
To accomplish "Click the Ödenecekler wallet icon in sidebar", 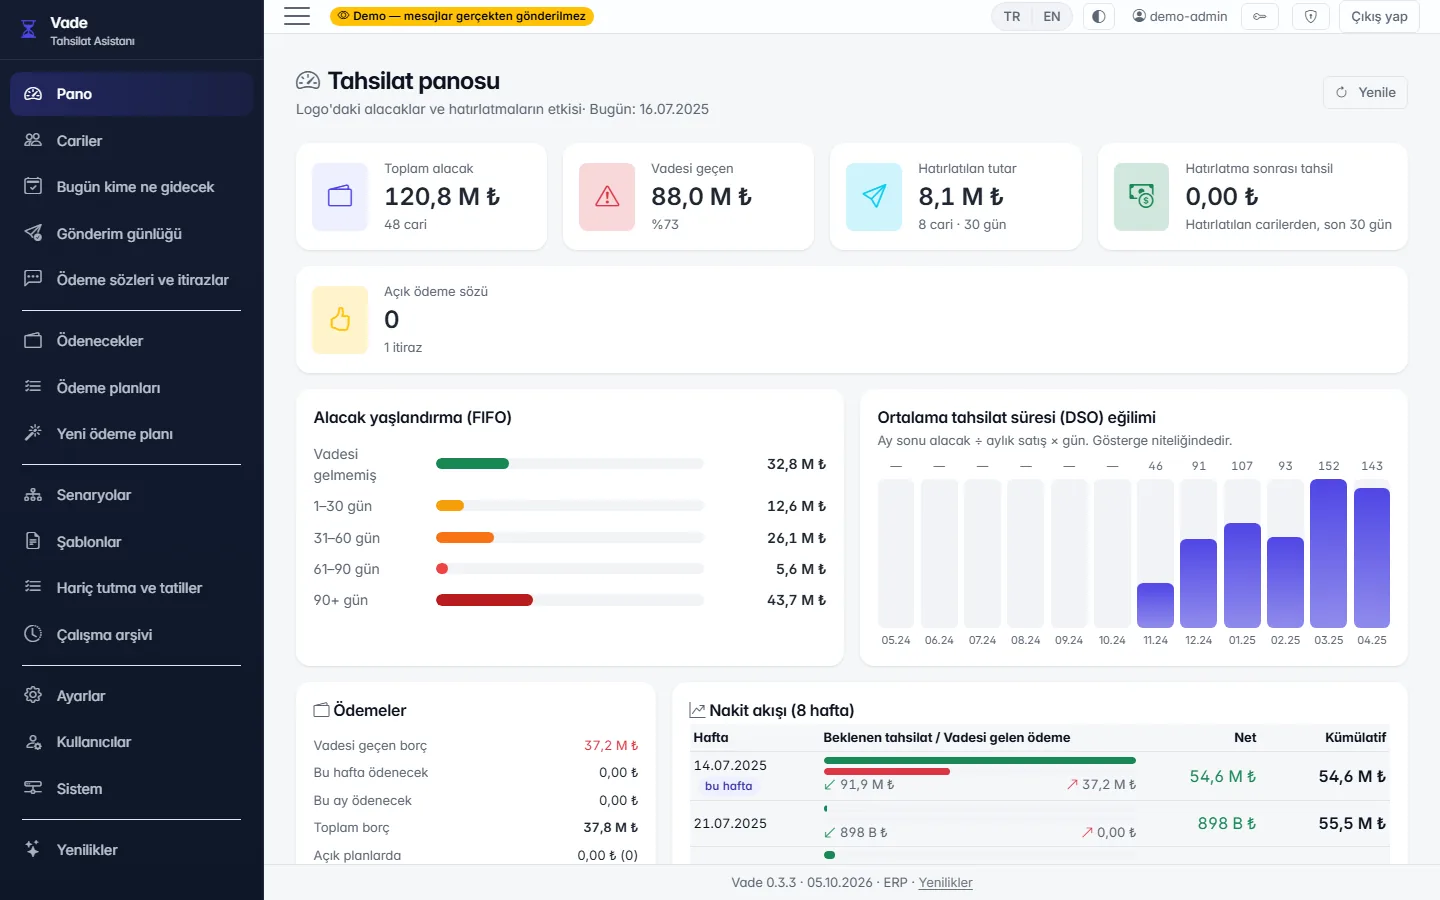I will (x=33, y=340).
